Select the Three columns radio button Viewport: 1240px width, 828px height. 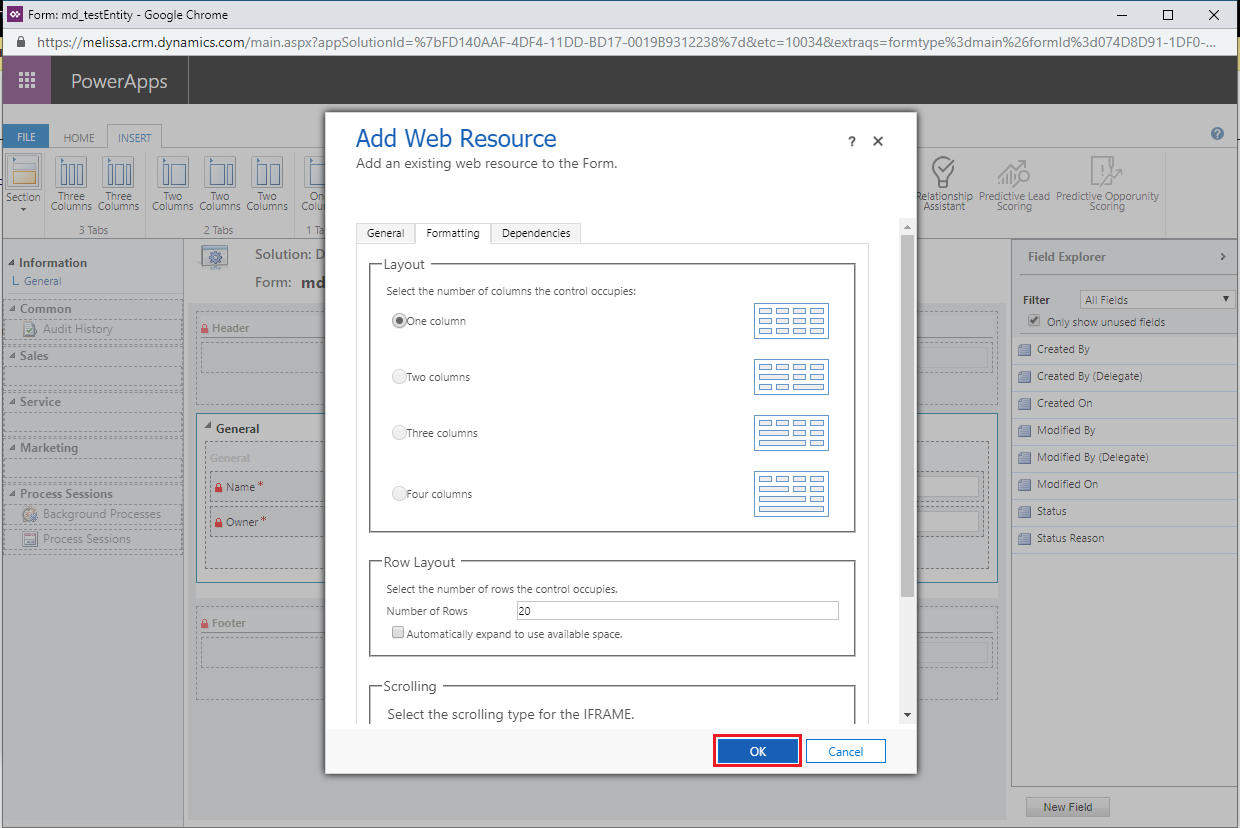click(x=399, y=433)
